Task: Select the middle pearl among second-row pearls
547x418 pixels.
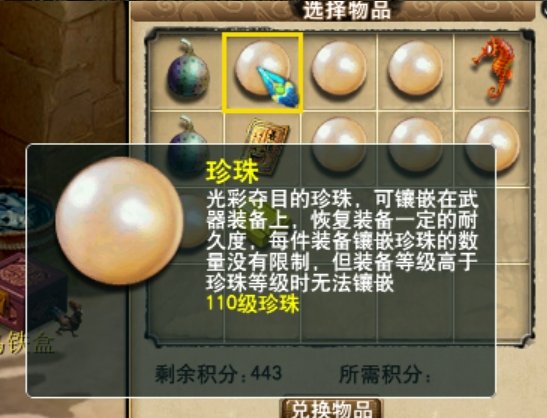Action: (416, 144)
